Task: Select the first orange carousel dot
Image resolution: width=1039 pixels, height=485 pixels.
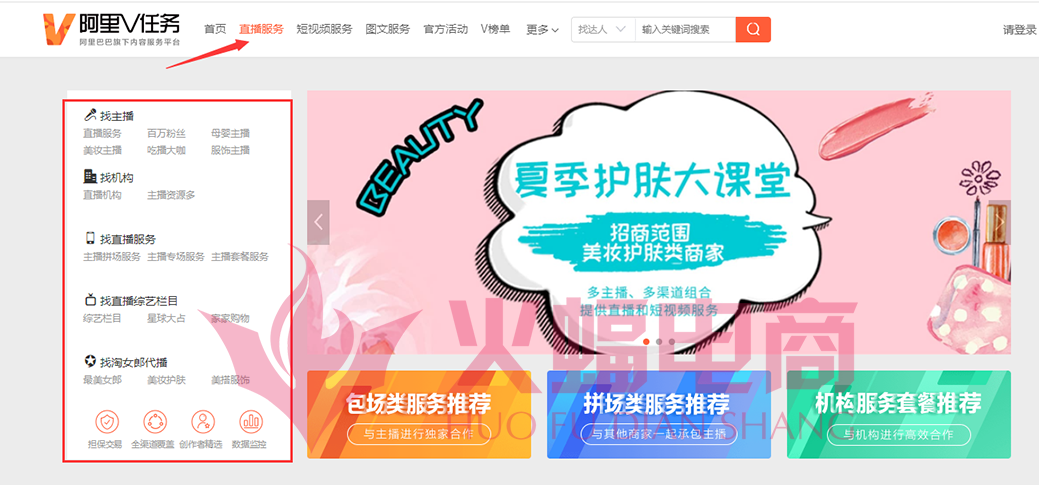Action: point(646,342)
